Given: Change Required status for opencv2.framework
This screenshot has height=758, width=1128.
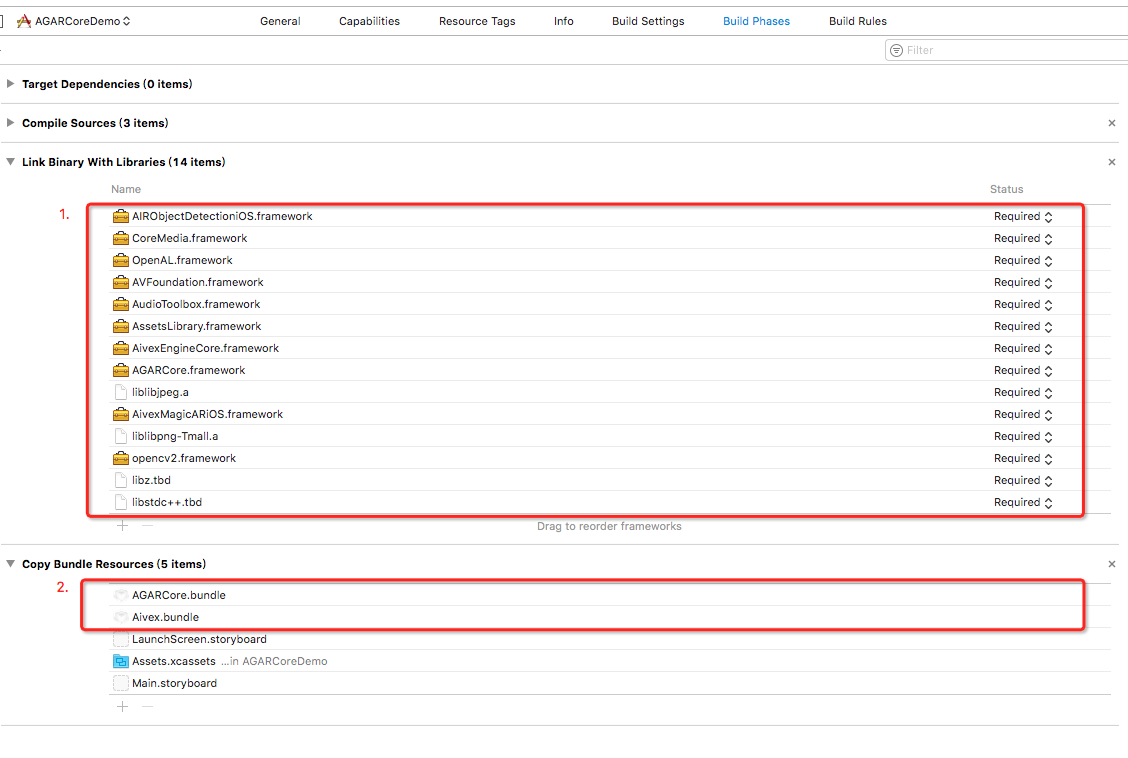Looking at the screenshot, I should pyautogui.click(x=1023, y=458).
